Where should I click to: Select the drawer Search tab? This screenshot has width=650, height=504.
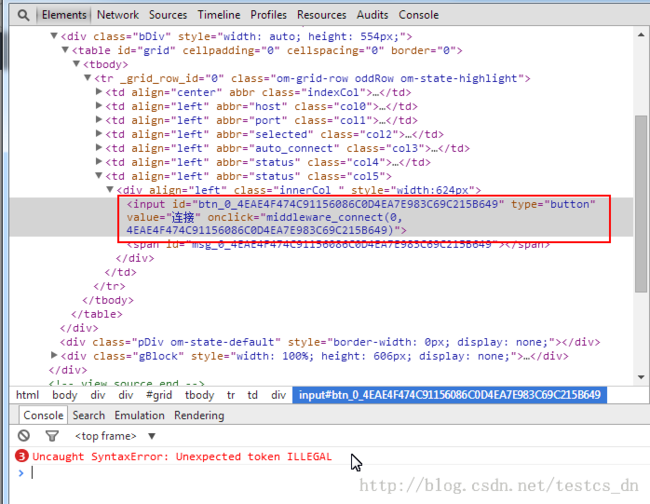click(89, 415)
